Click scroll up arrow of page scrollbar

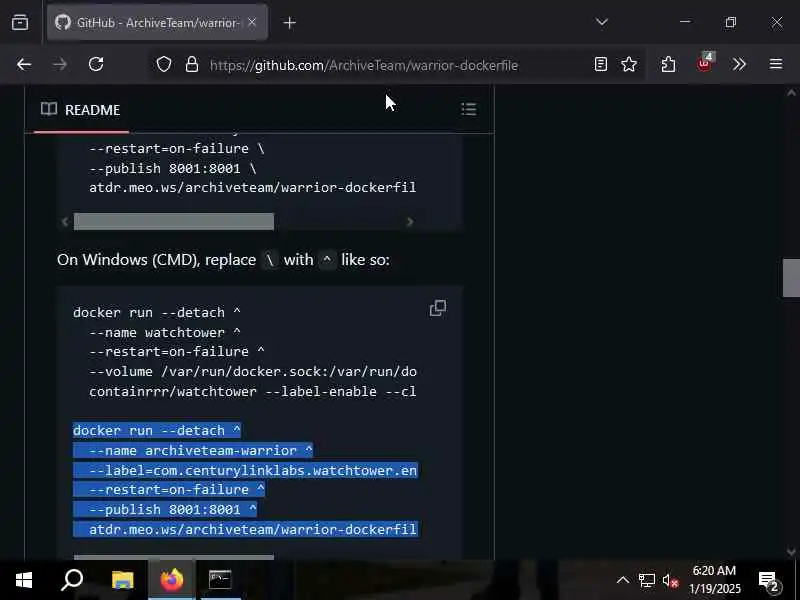pyautogui.click(x=791, y=93)
